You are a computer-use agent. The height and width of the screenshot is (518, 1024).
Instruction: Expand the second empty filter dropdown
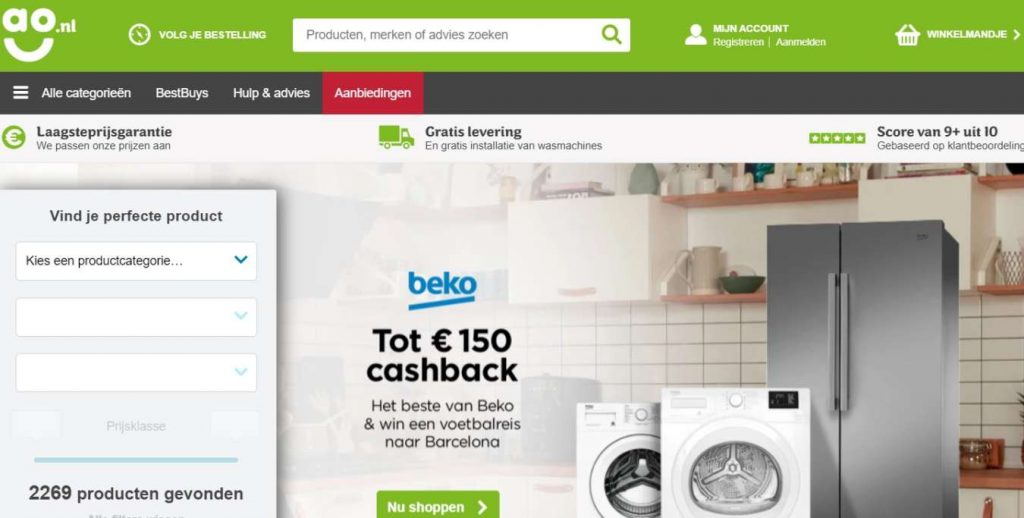click(136, 317)
